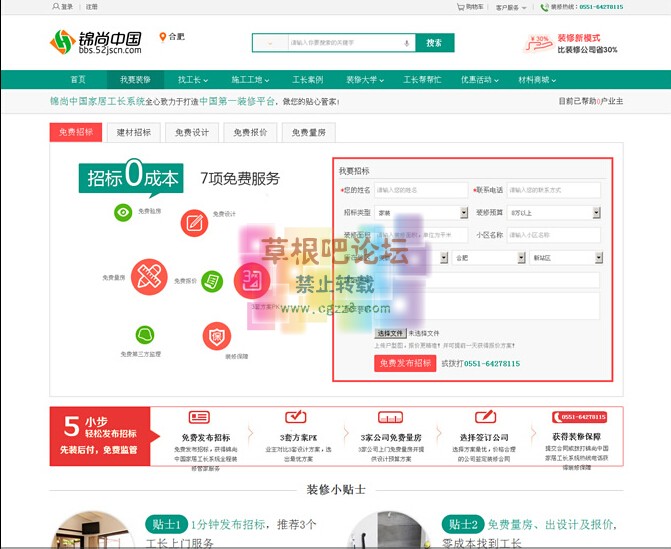Viewport: 671px width, 549px height.
Task: Switch to the 免费设计 tab
Action: click(x=192, y=132)
